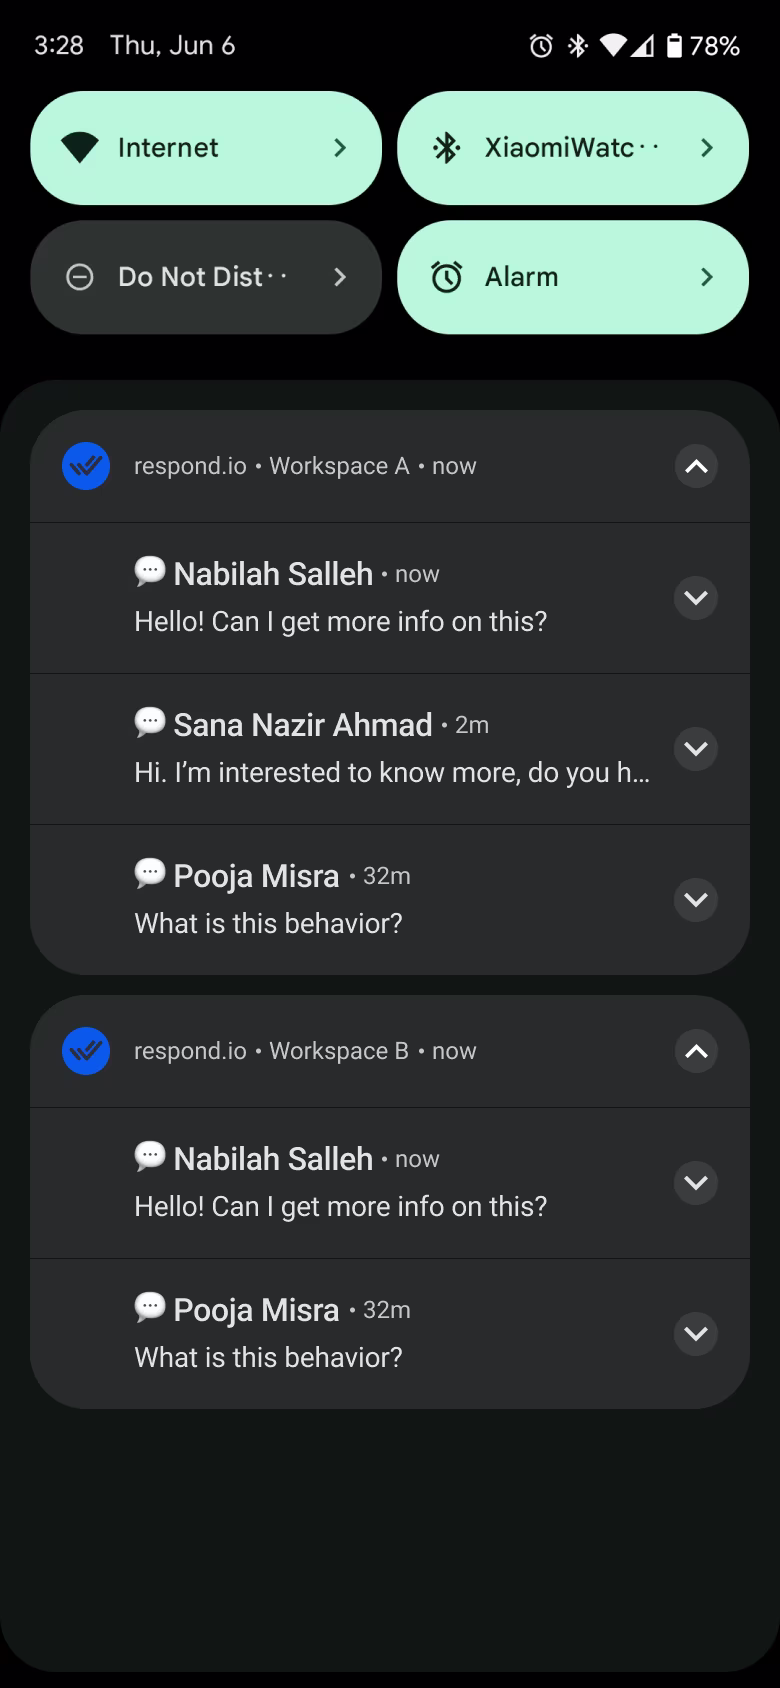Expand Pooja Misra's notification in Workspace A
The height and width of the screenshot is (1688, 780).
pos(696,900)
